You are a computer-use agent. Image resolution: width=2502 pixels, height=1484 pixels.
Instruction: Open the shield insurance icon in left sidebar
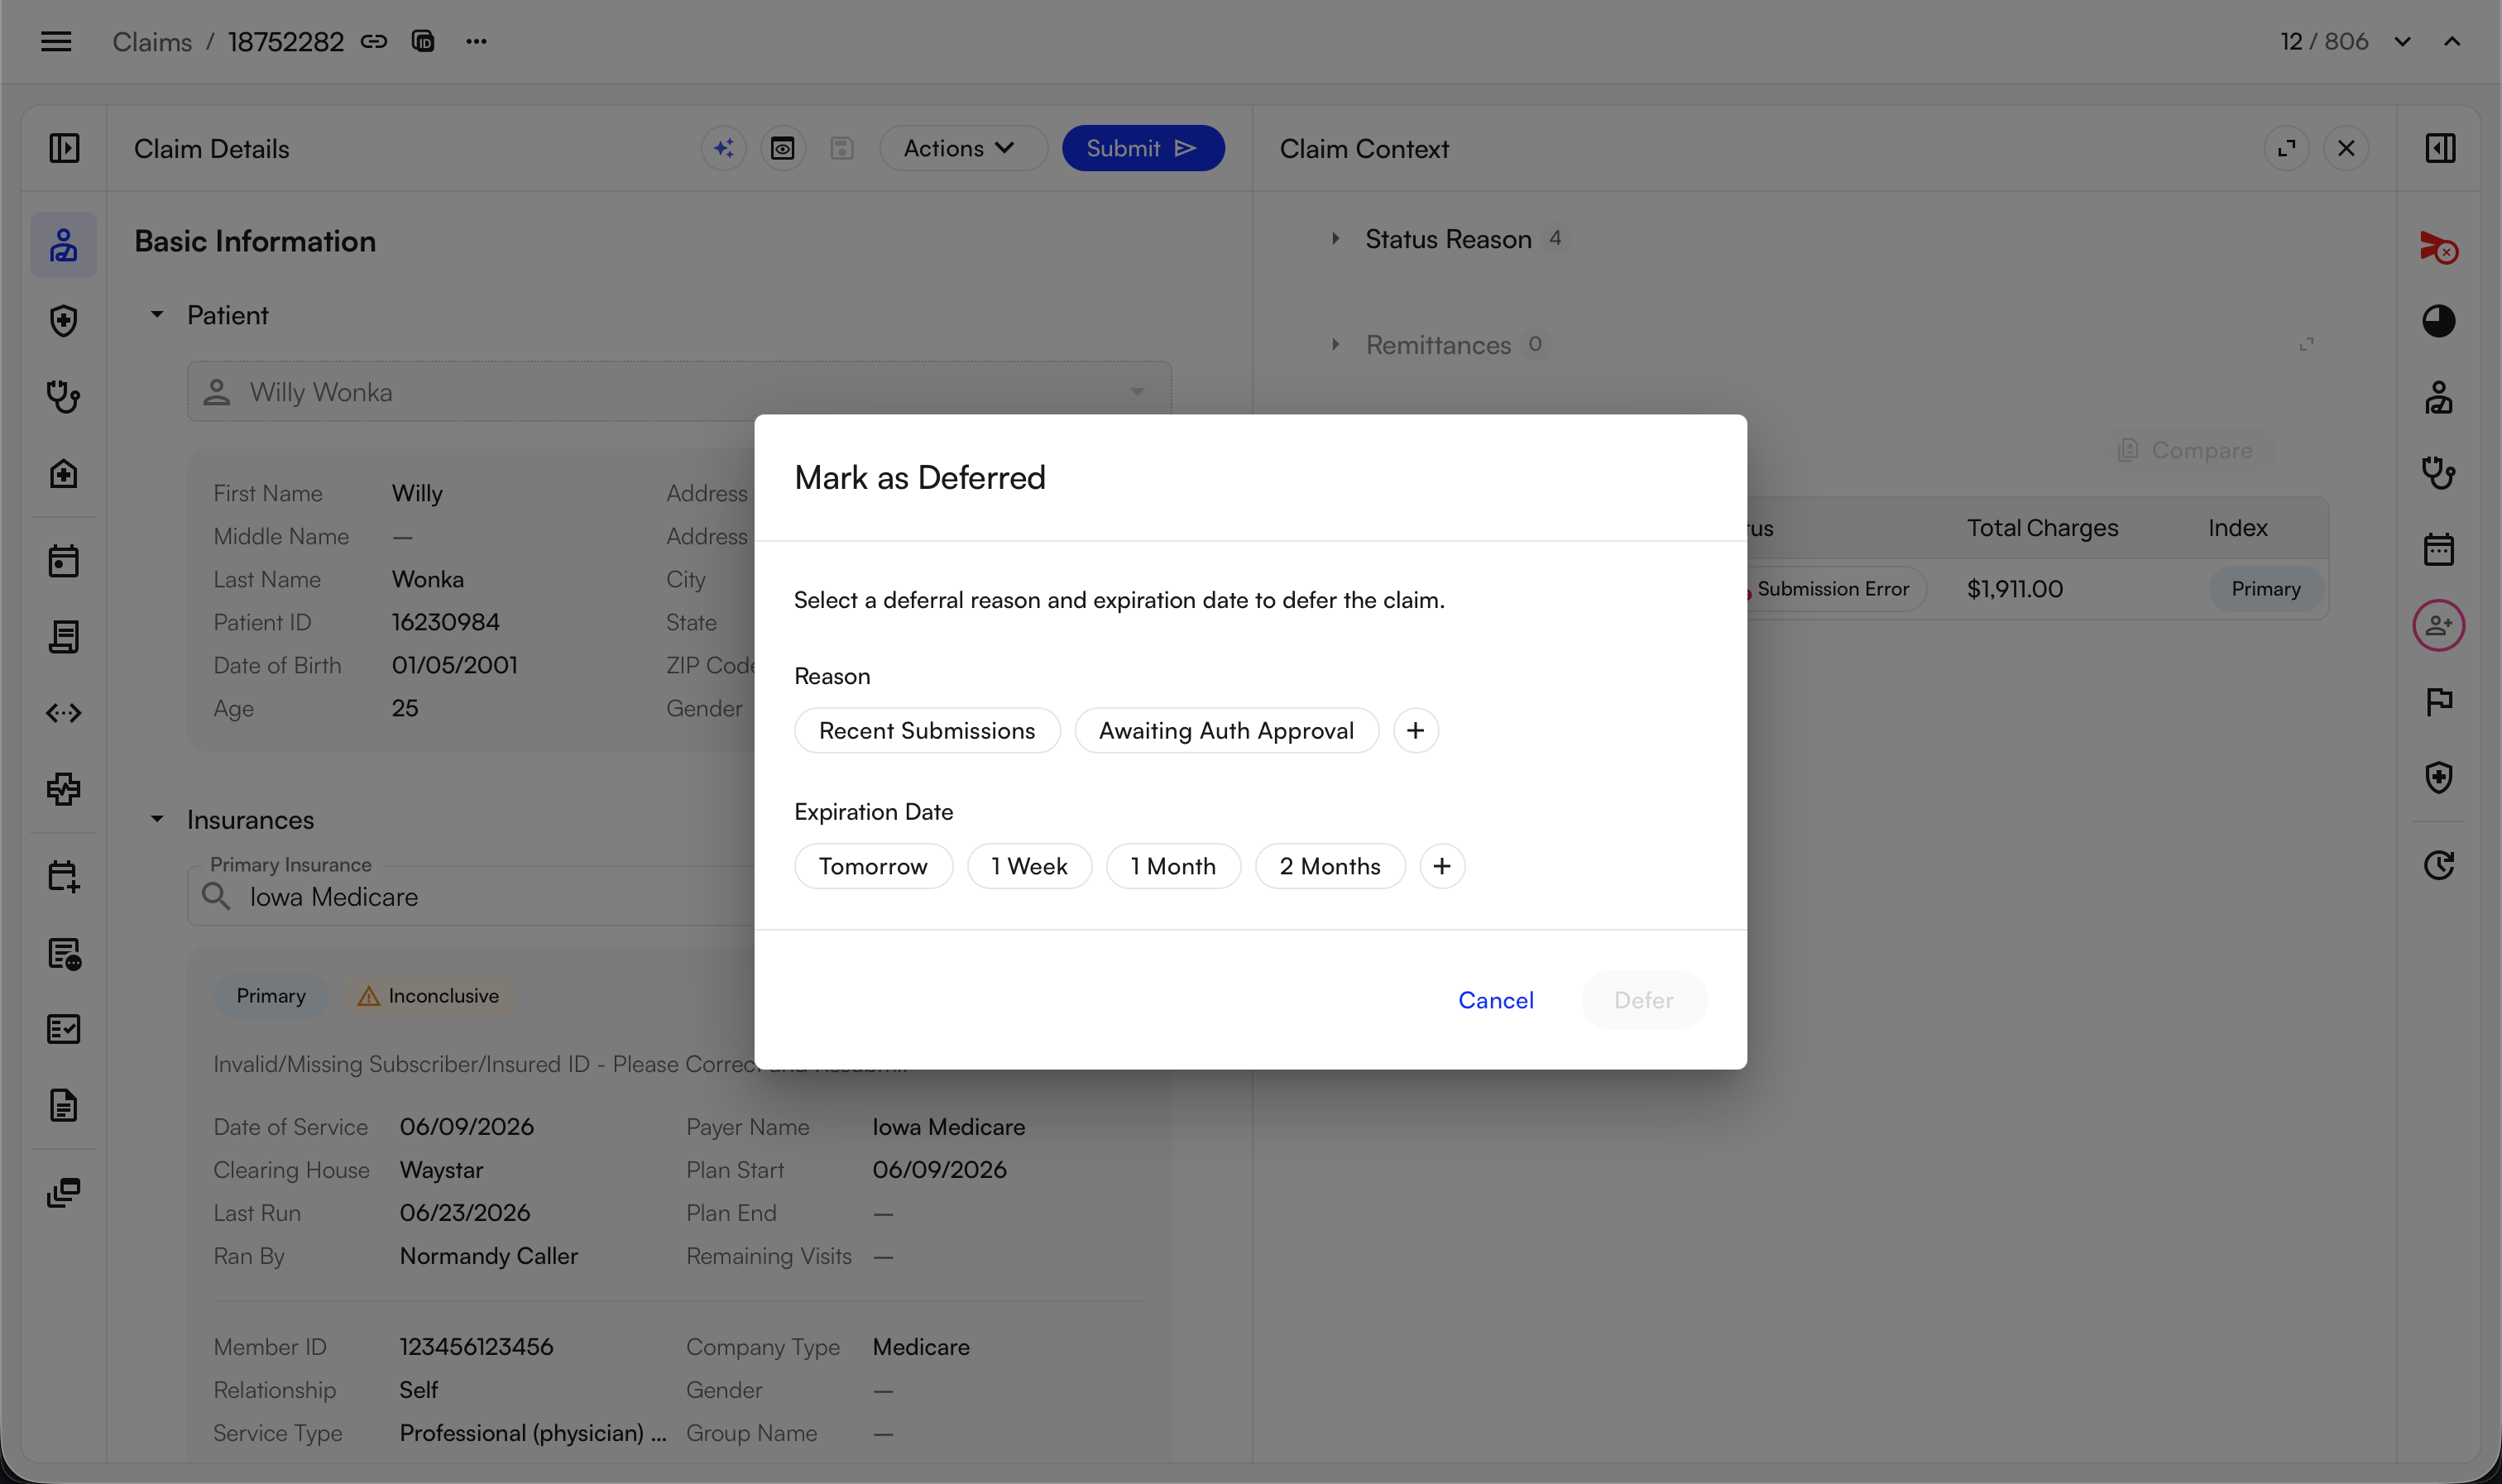(64, 321)
